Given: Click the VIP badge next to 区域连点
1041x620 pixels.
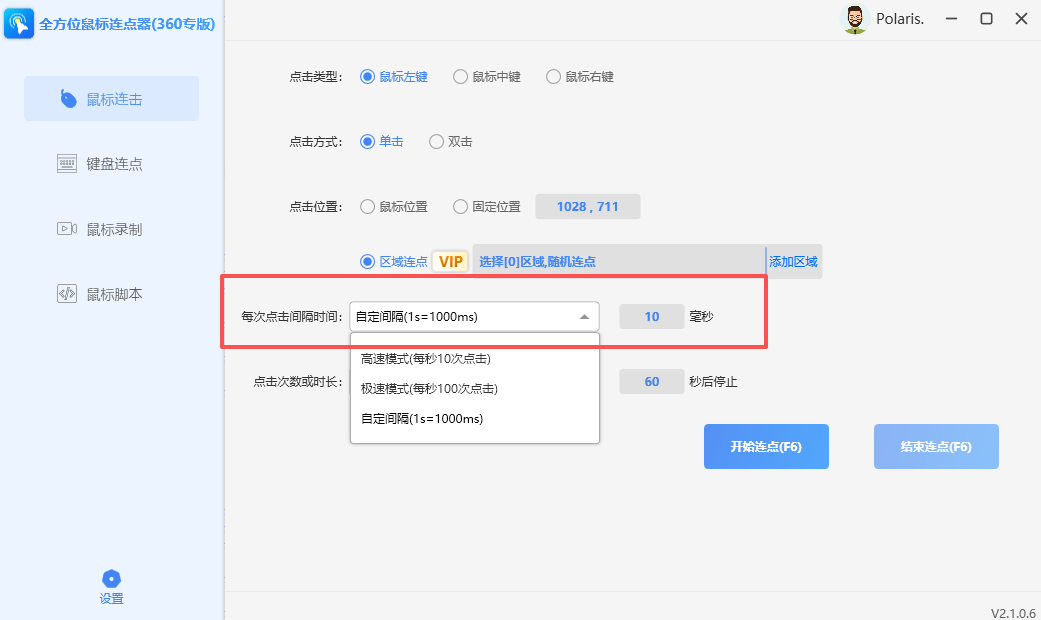Looking at the screenshot, I should click(450, 260).
